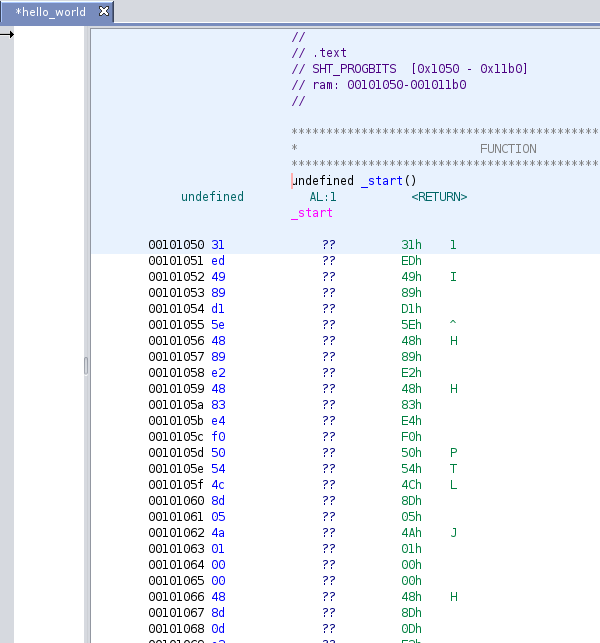Screen dimensions: 600x643
Task: Click the pink _start label
Action: 312,213
